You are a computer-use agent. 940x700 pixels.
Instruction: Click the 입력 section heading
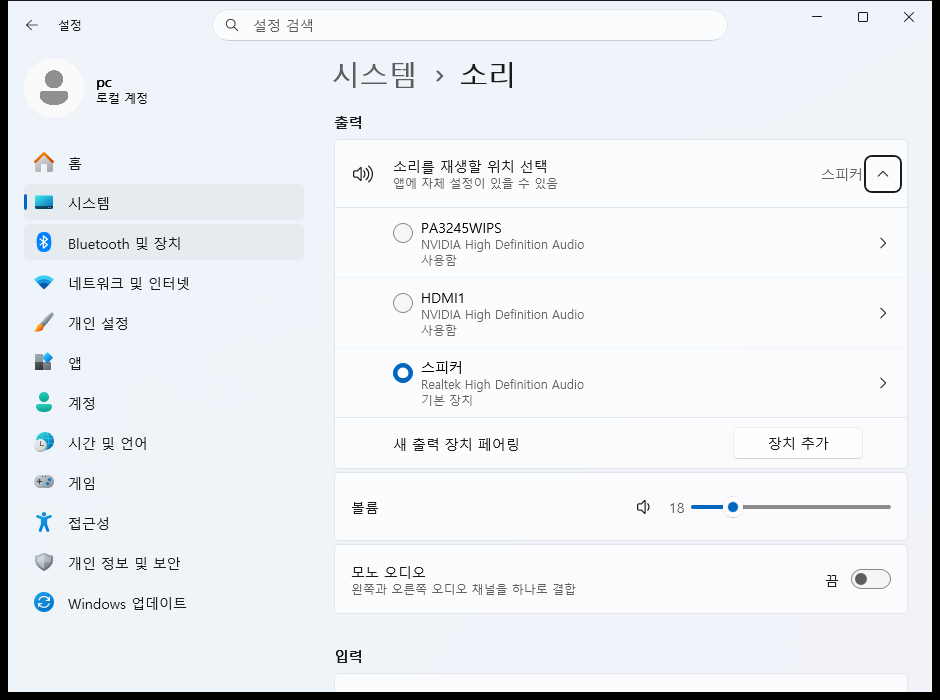pos(348,656)
